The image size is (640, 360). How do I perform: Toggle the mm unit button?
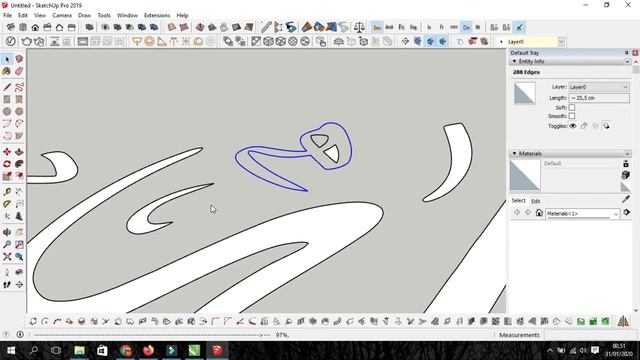(x=454, y=27)
